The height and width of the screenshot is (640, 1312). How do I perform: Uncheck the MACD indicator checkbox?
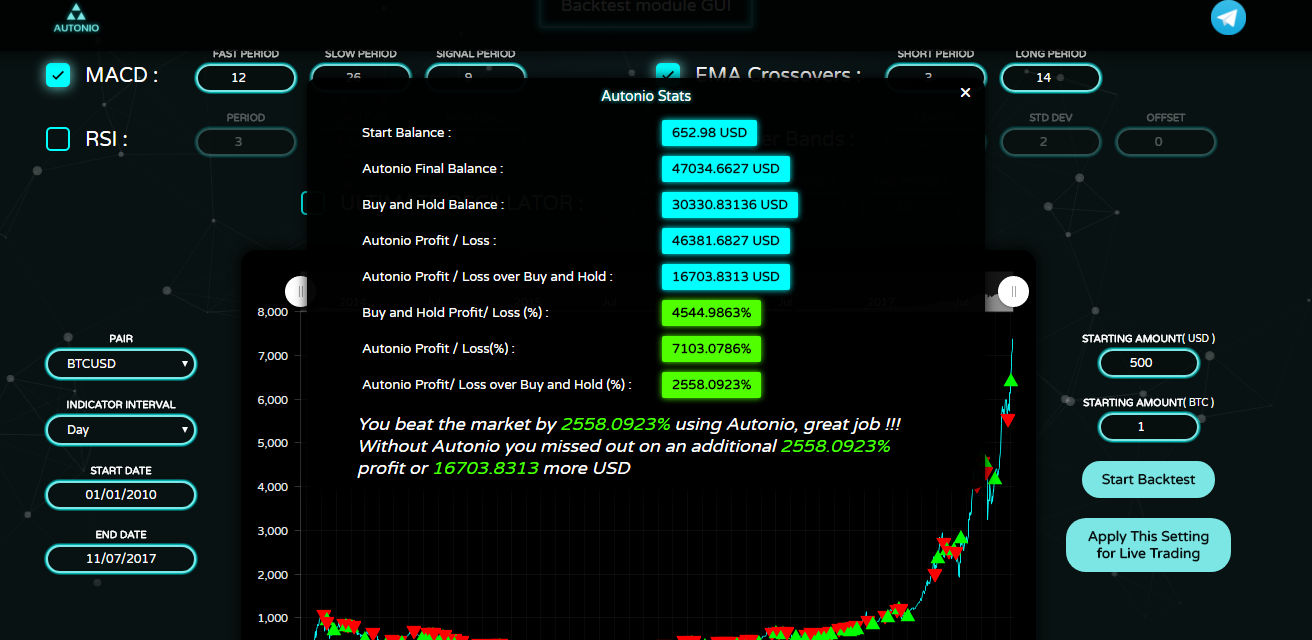(x=58, y=75)
